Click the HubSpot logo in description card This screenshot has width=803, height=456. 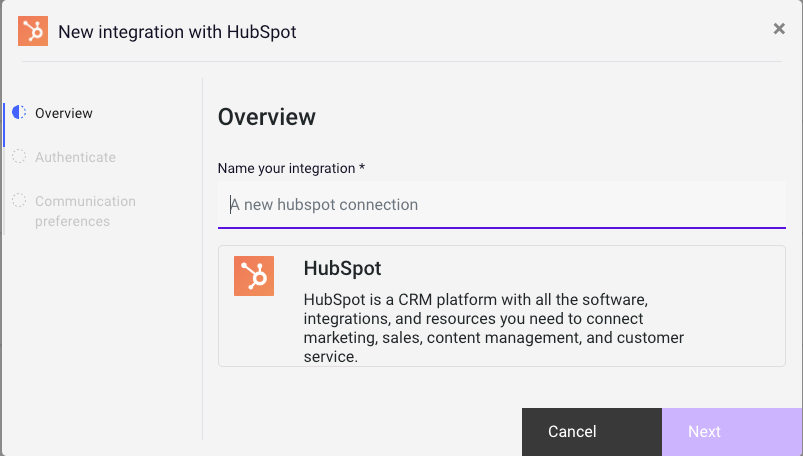254,276
